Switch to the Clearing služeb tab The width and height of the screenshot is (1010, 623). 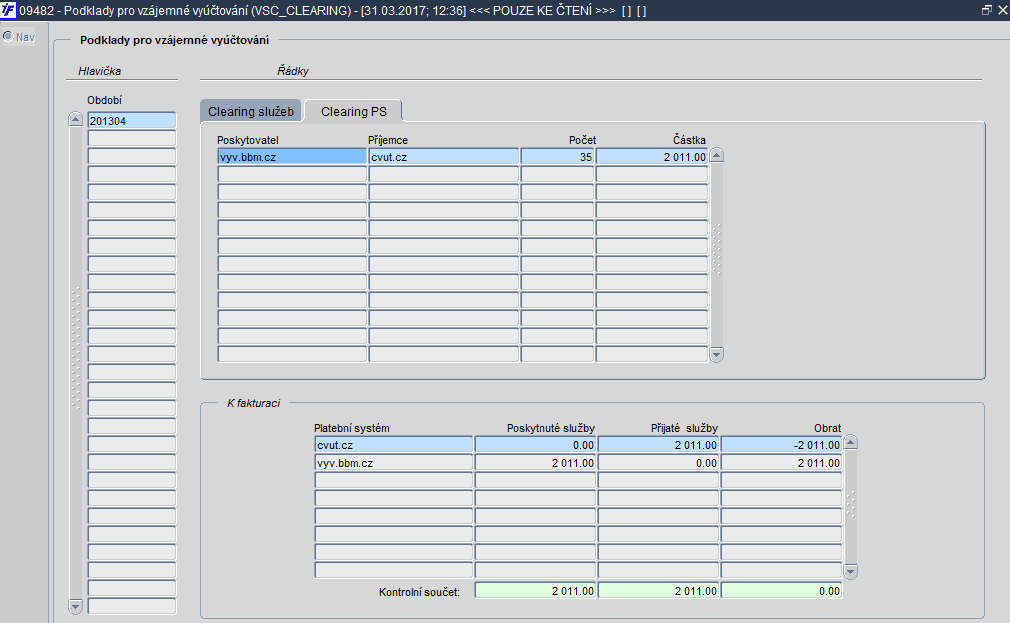[251, 111]
